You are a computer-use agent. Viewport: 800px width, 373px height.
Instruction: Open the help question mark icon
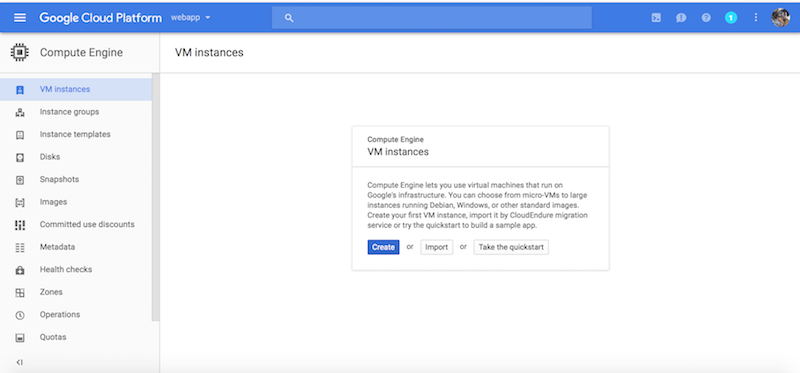pyautogui.click(x=706, y=18)
